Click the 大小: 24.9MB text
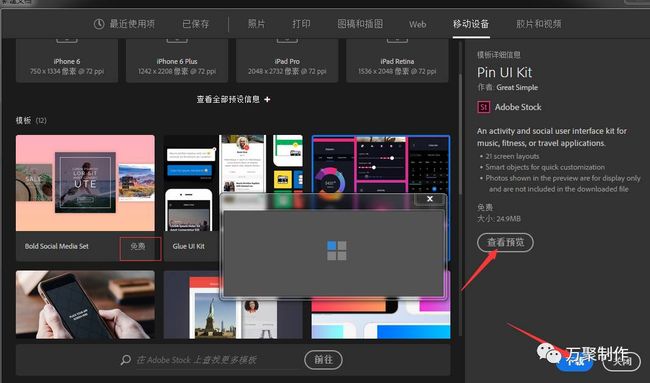The image size is (650, 383). click(x=499, y=218)
